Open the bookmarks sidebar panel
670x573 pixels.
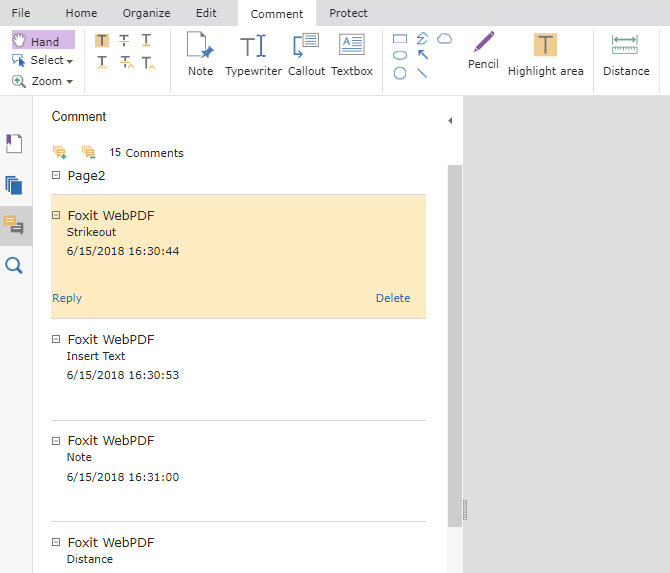coord(14,144)
